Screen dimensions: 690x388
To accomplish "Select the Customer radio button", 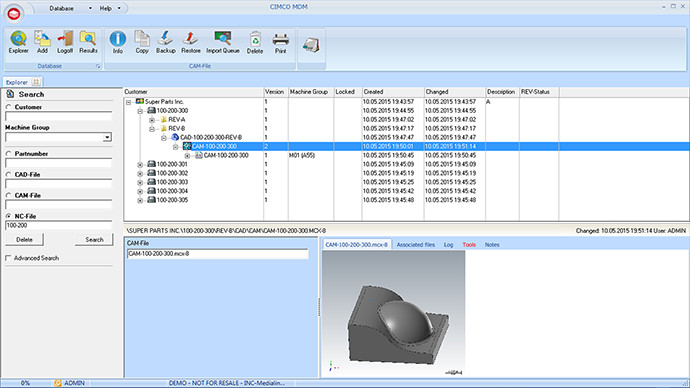I will 8,107.
